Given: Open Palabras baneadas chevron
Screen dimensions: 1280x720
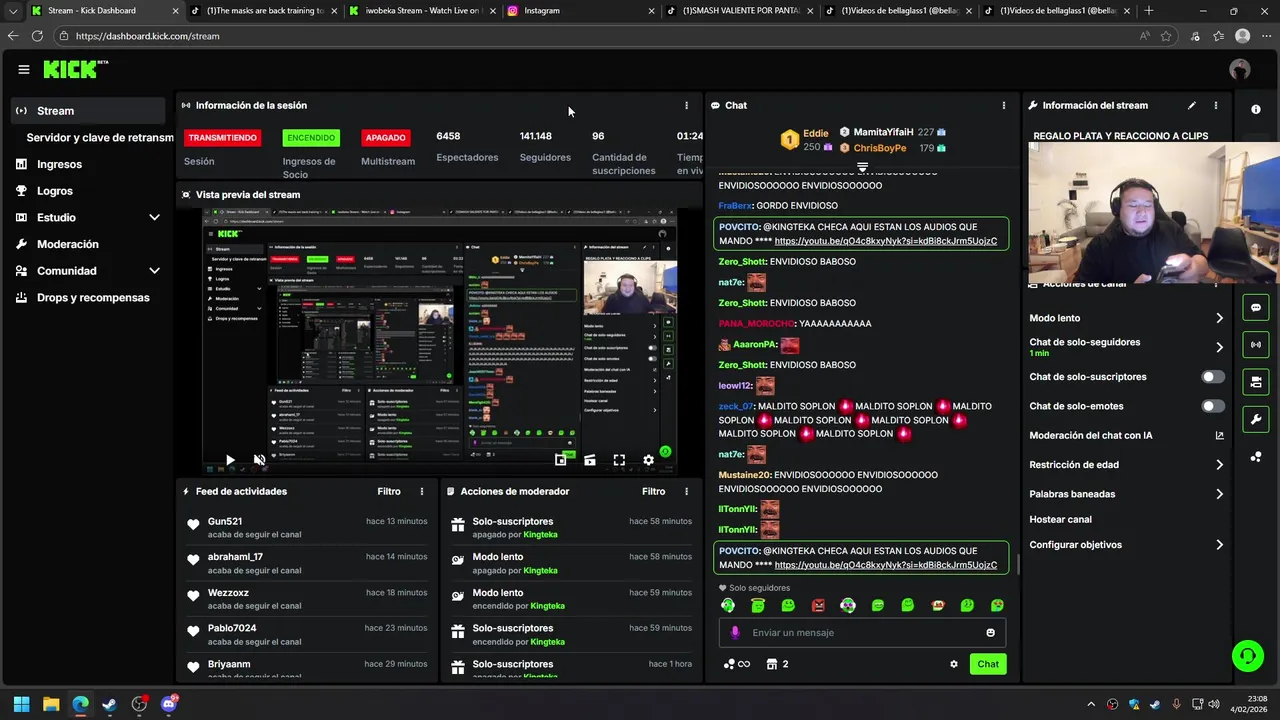Looking at the screenshot, I should [x=1219, y=494].
